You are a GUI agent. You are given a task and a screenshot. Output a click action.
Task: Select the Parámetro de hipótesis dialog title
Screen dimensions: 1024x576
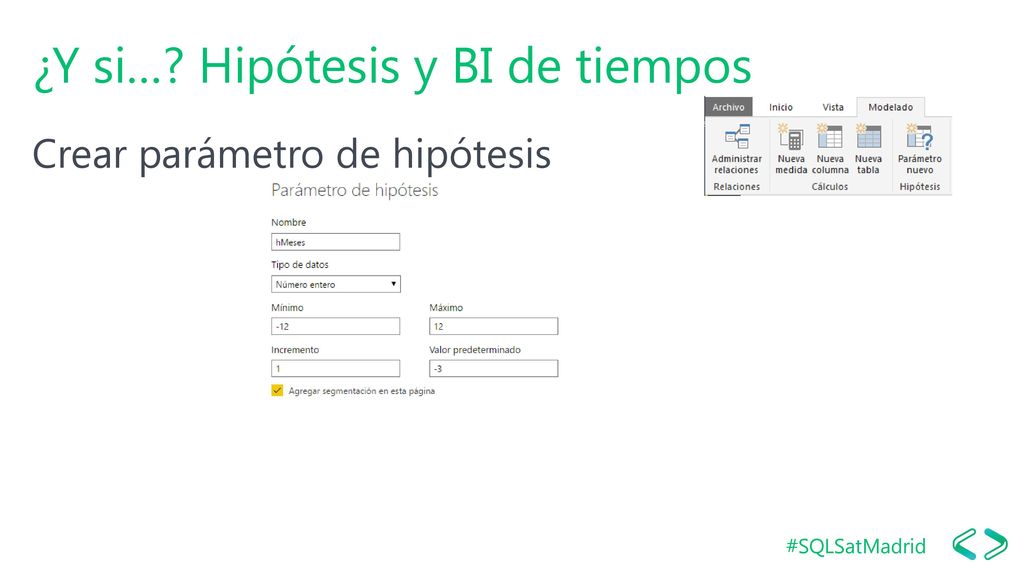coord(355,190)
